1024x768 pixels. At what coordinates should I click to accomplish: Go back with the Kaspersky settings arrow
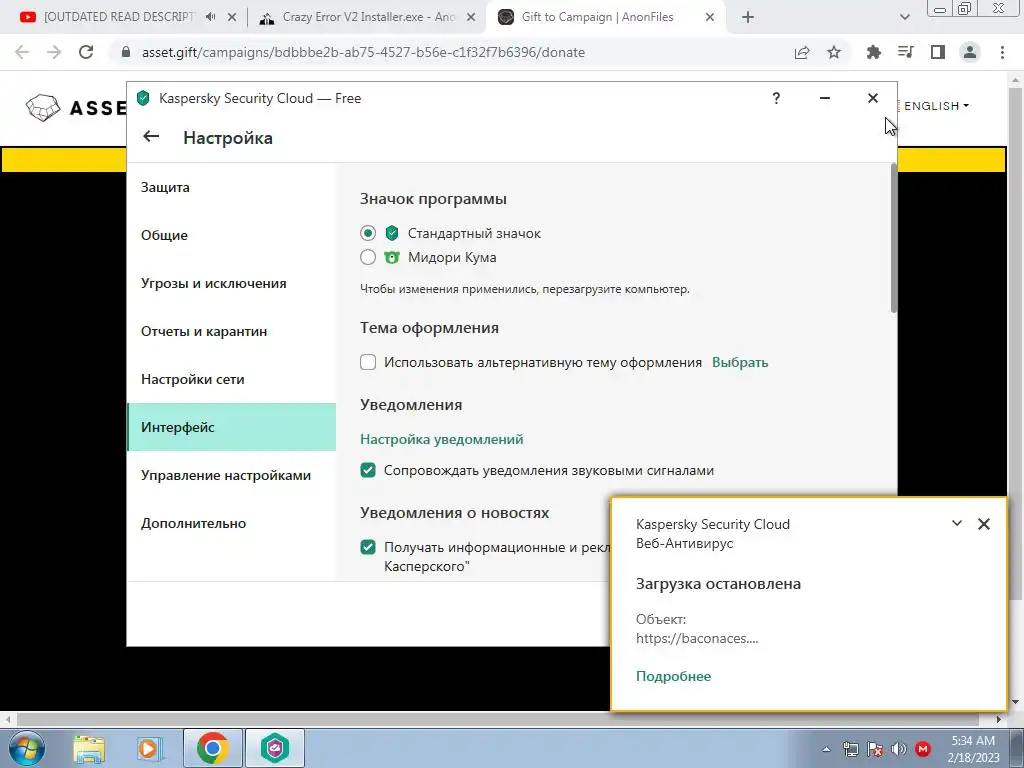point(151,136)
